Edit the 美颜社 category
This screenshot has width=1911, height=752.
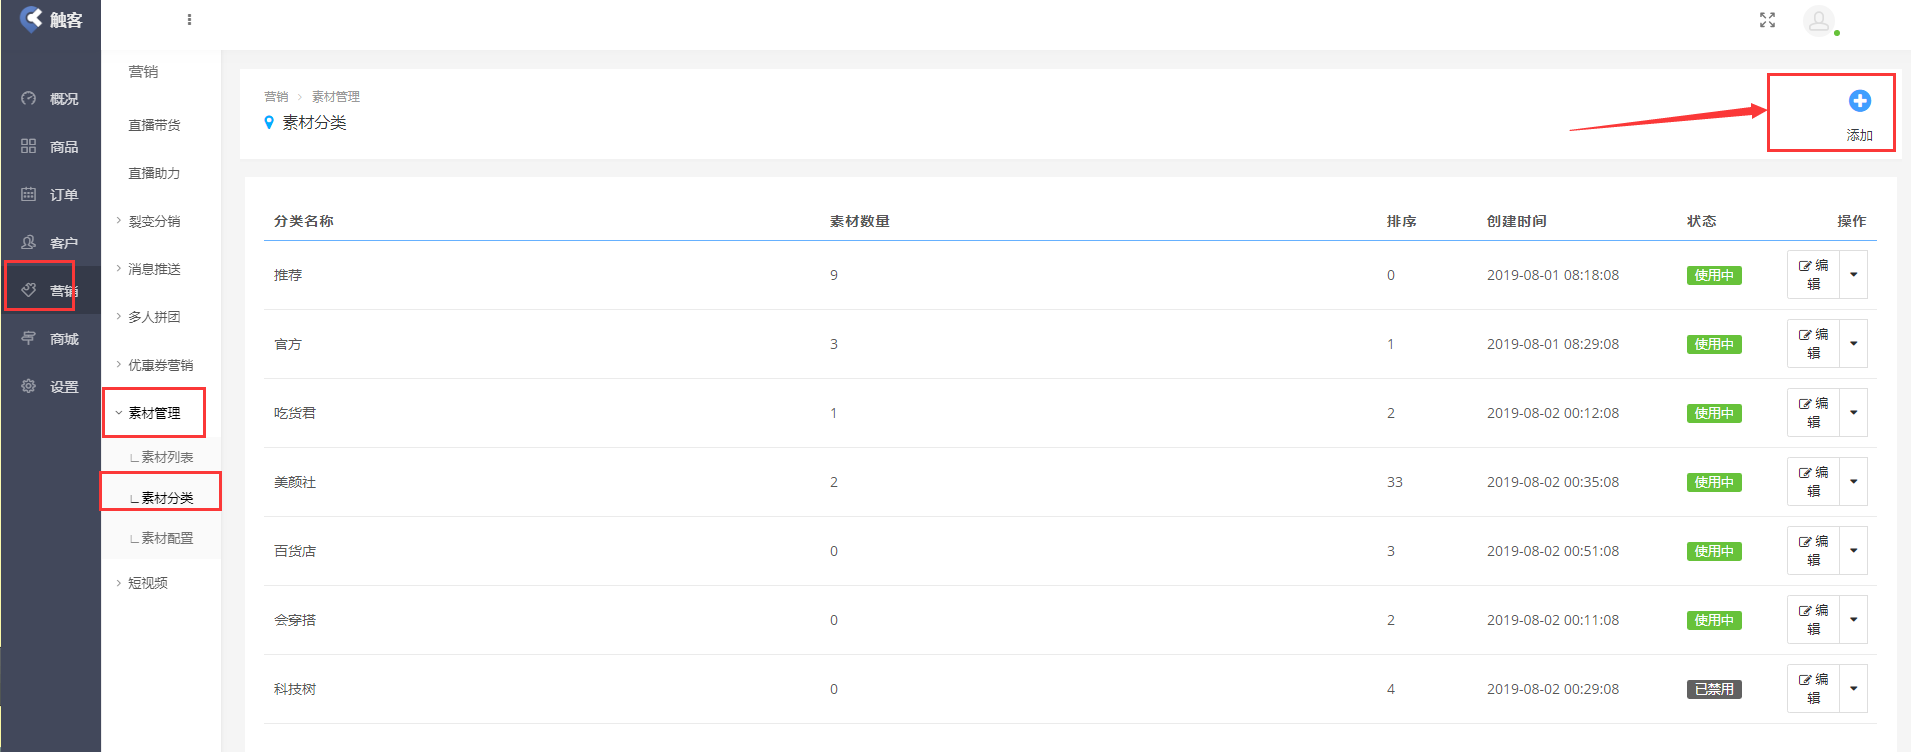(1813, 481)
